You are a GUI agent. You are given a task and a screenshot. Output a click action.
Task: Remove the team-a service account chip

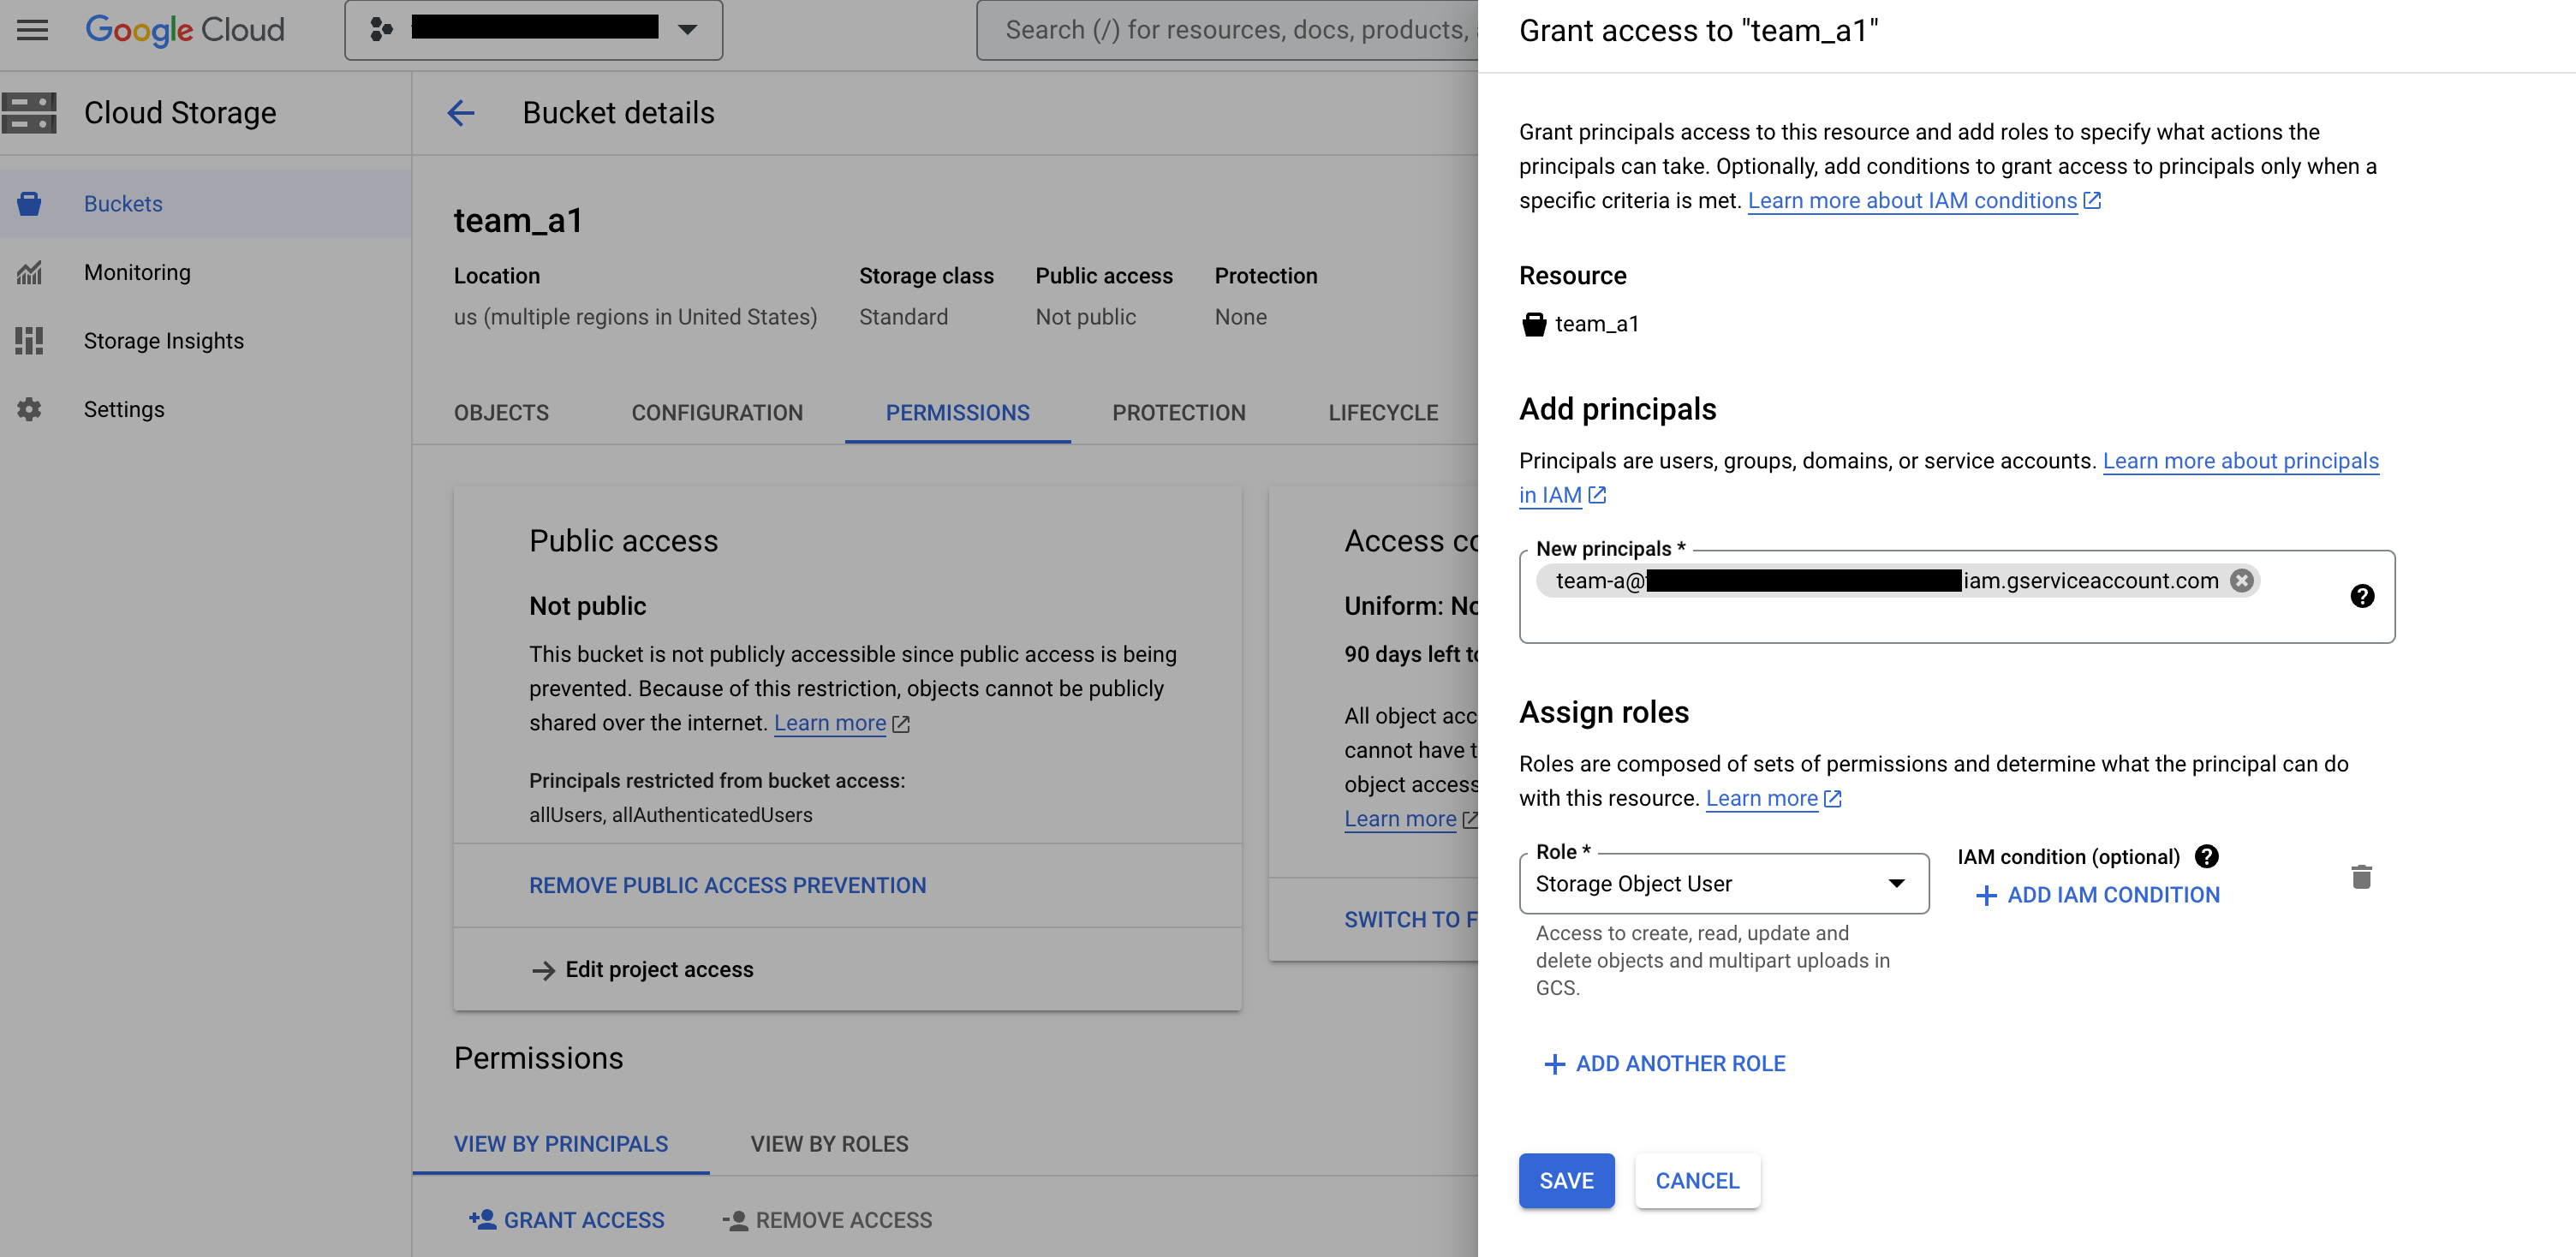[x=2242, y=581]
